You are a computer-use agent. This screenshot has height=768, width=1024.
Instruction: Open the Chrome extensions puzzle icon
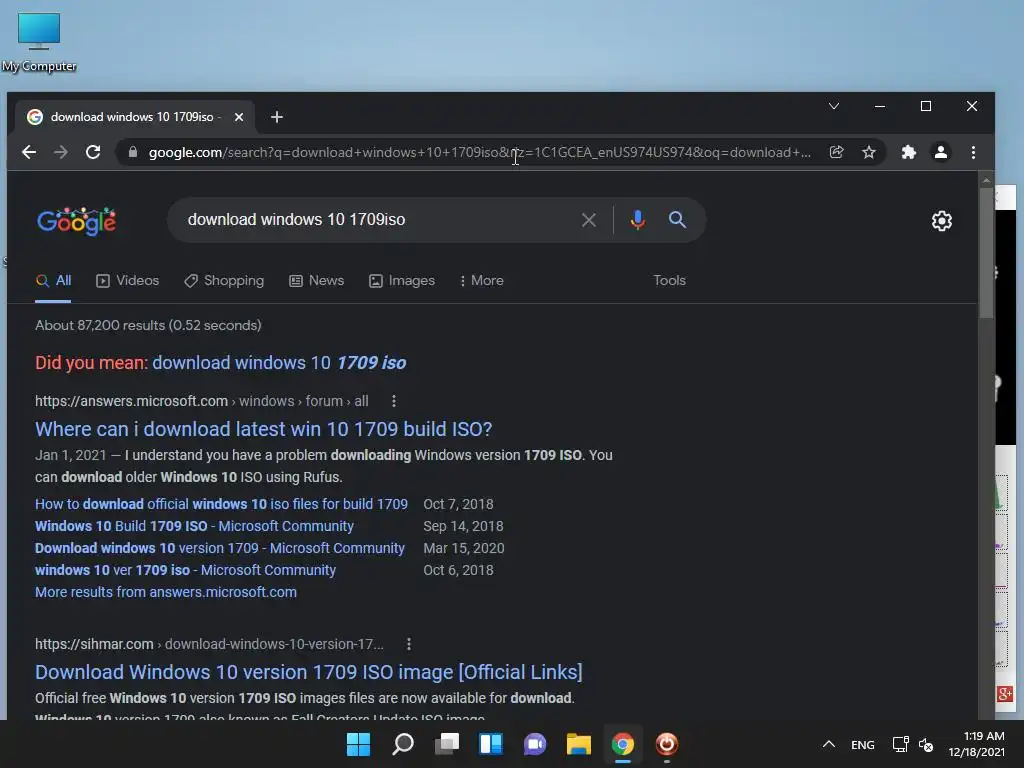click(x=908, y=152)
